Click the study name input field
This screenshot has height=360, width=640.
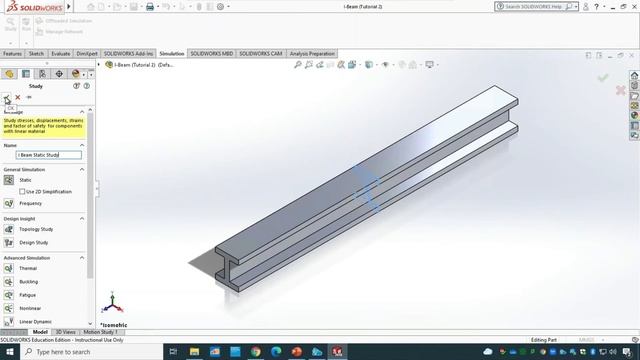49,155
